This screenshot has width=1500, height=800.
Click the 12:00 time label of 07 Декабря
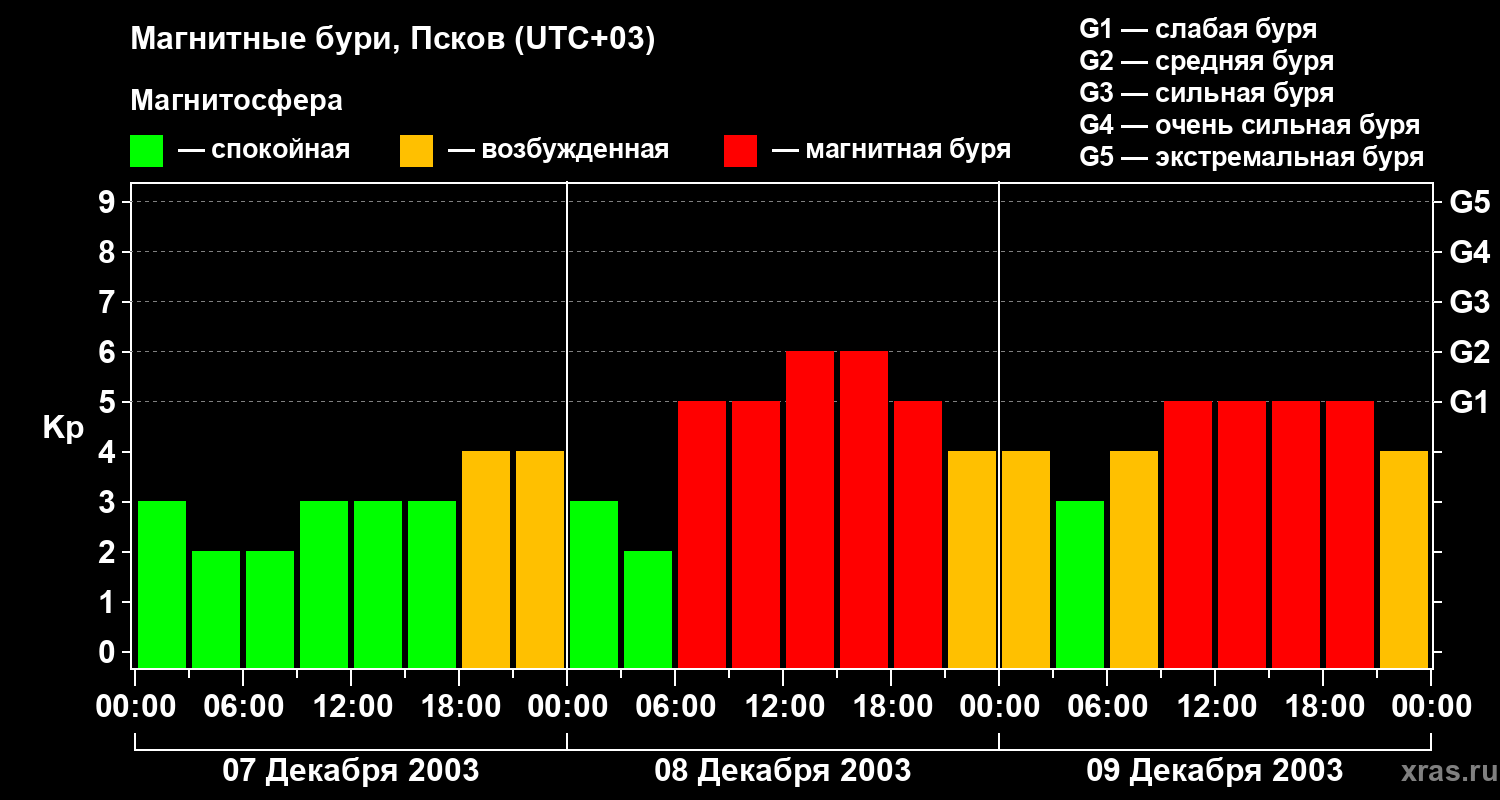[351, 706]
